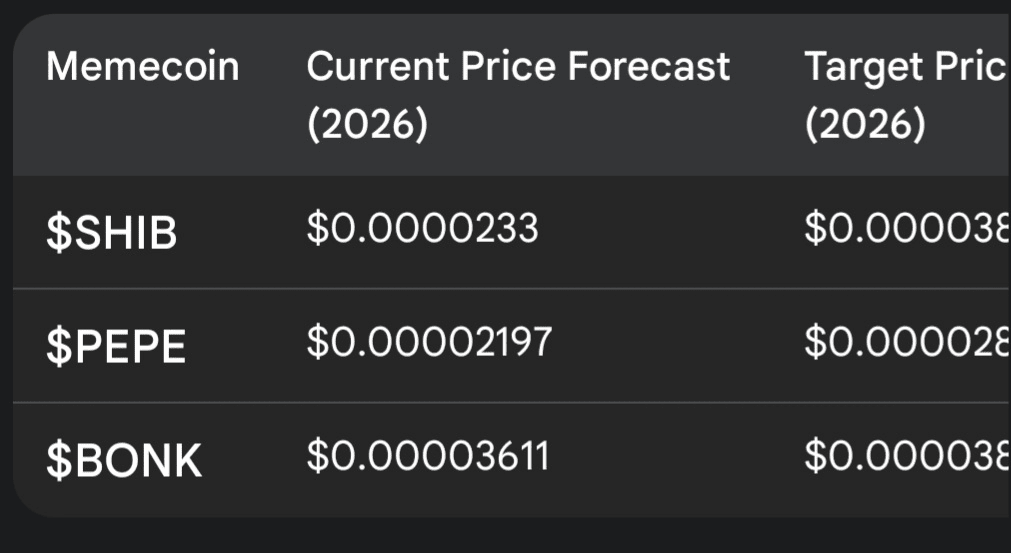Click the dollar sign before SHIB
This screenshot has height=553, width=1011.
pos(59,233)
